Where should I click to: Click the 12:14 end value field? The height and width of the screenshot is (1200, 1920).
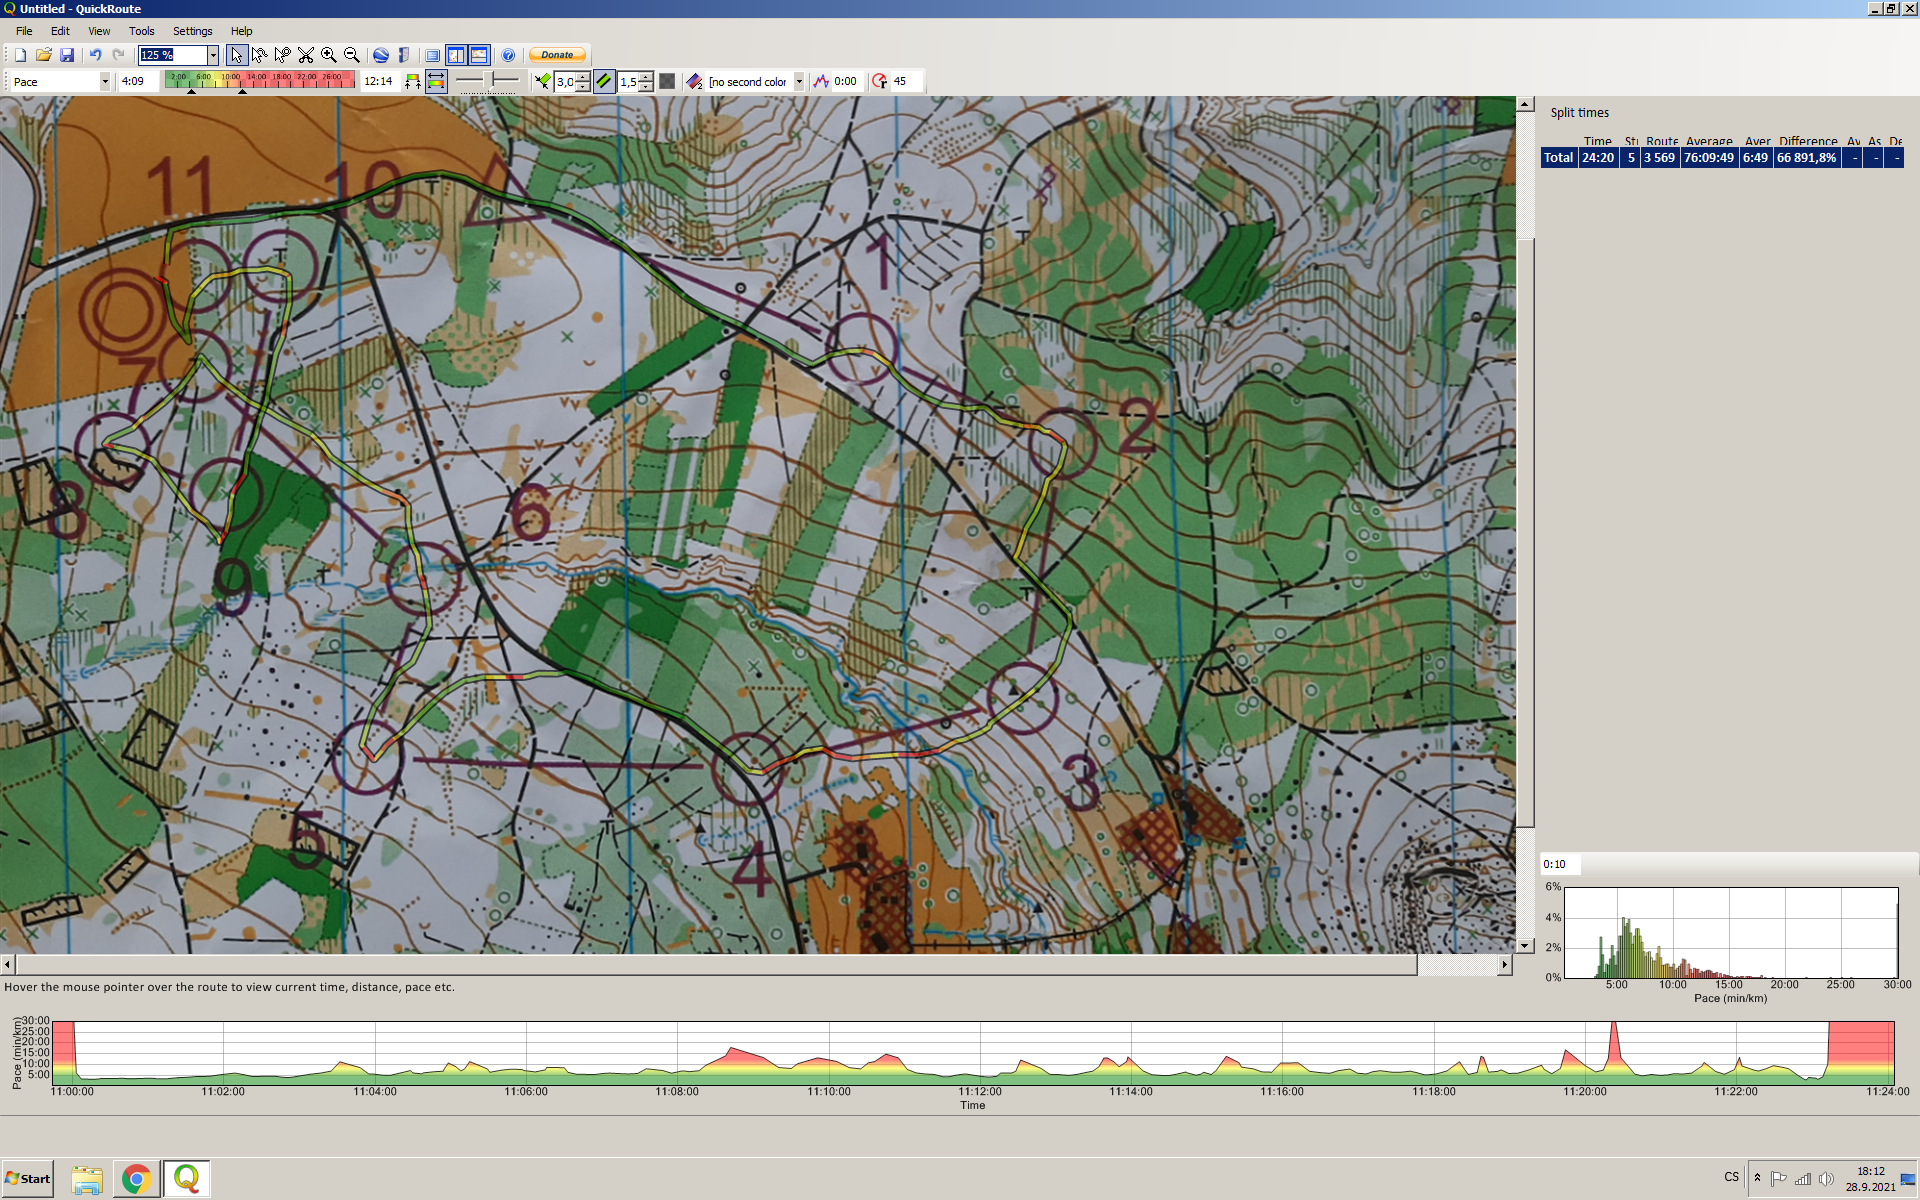[x=380, y=82]
